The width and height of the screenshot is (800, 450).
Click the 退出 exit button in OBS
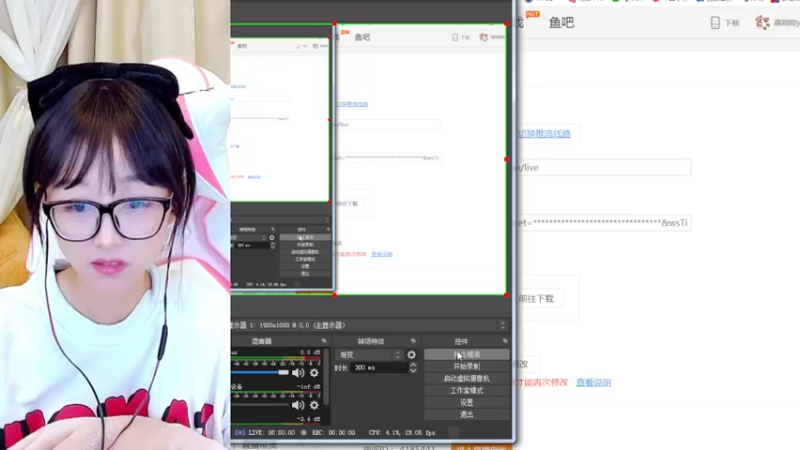466,414
